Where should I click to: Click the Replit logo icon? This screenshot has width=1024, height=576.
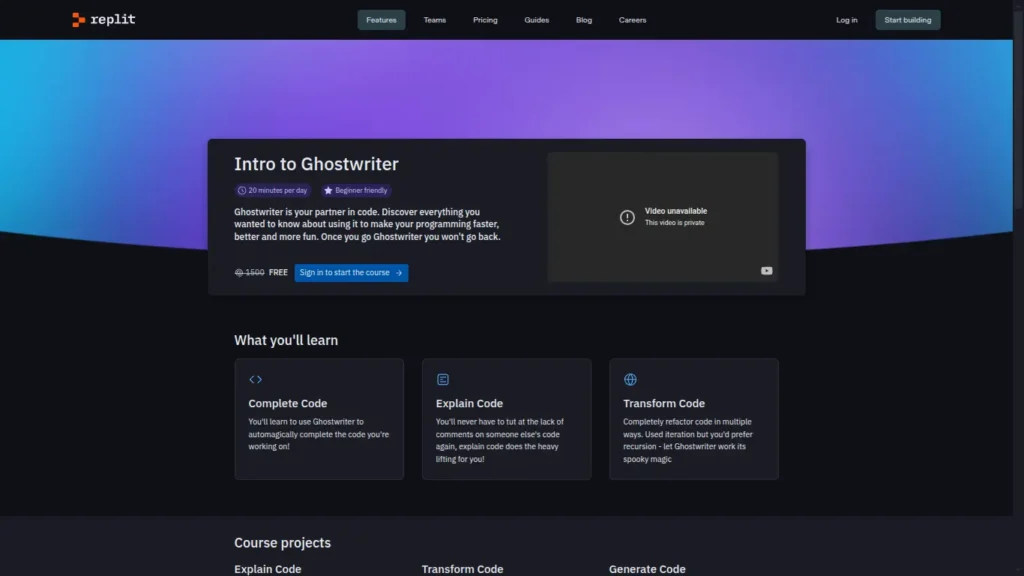pos(79,20)
